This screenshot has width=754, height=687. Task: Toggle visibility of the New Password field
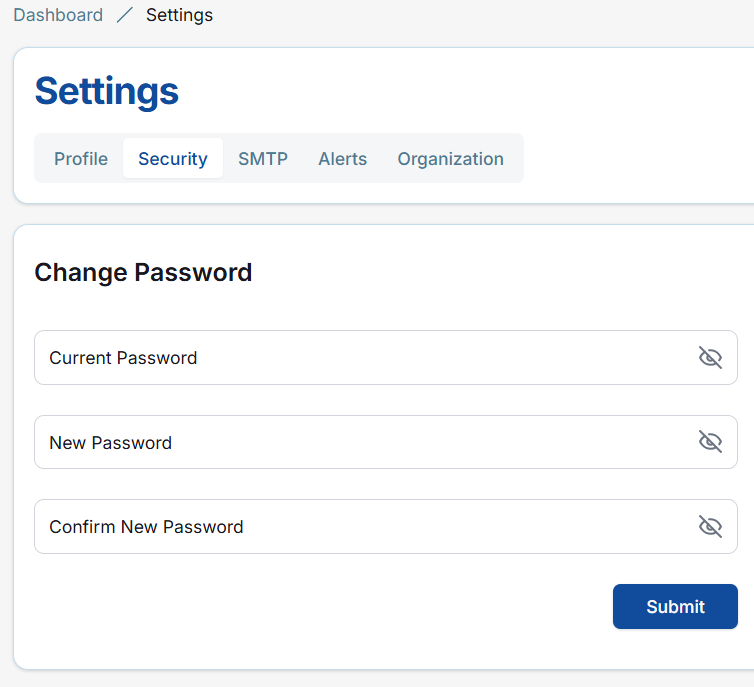(710, 442)
